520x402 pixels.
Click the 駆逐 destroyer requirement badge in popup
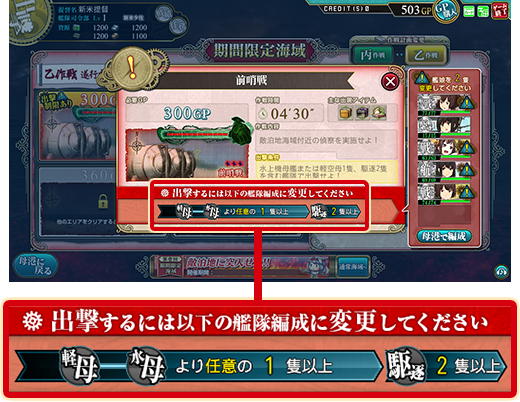[x=319, y=212]
